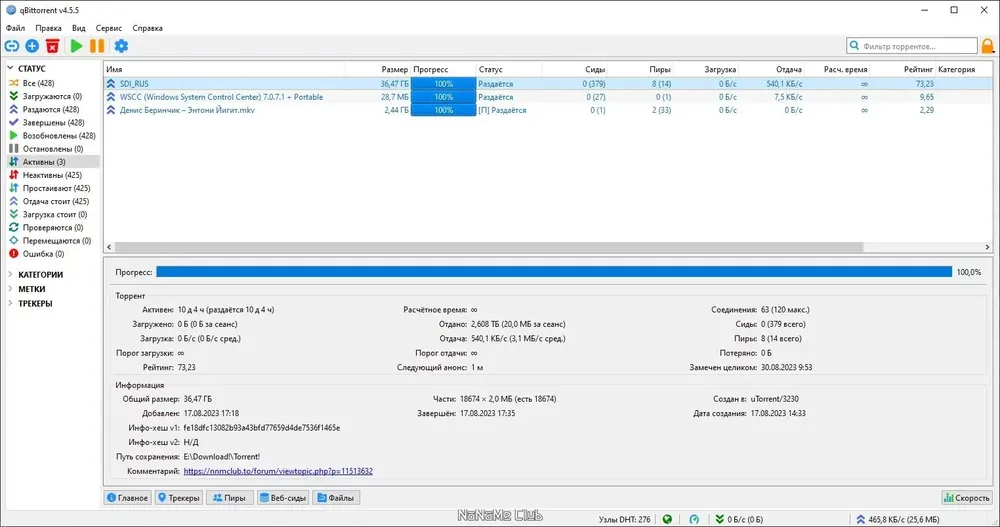Expand the МЕТКИ section
The width and height of the screenshot is (1000, 527).
tap(10, 289)
